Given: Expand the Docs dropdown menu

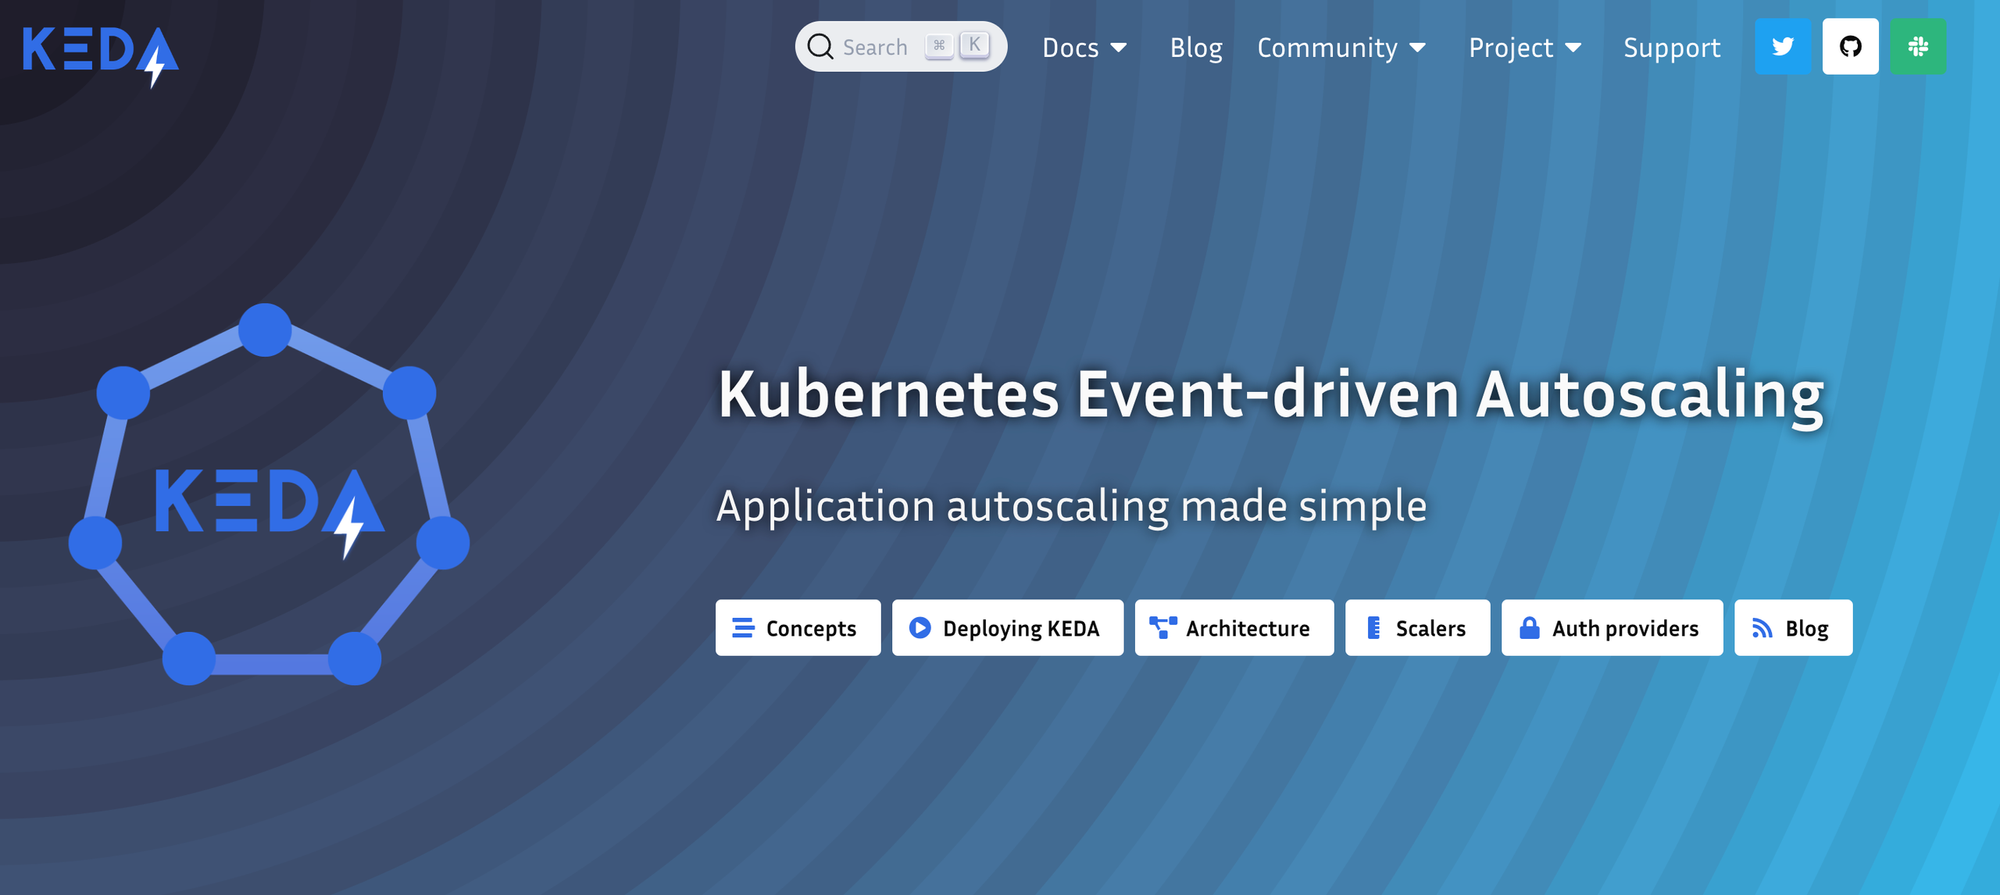Looking at the screenshot, I should point(1085,48).
